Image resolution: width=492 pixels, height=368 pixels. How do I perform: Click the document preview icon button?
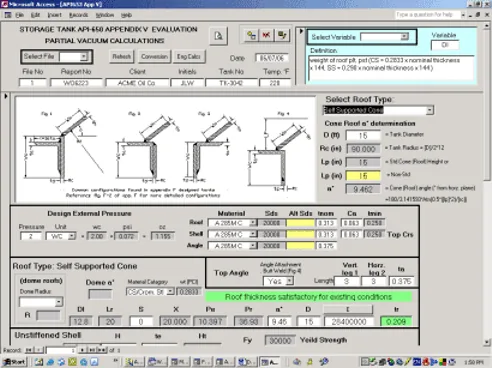click(x=218, y=36)
